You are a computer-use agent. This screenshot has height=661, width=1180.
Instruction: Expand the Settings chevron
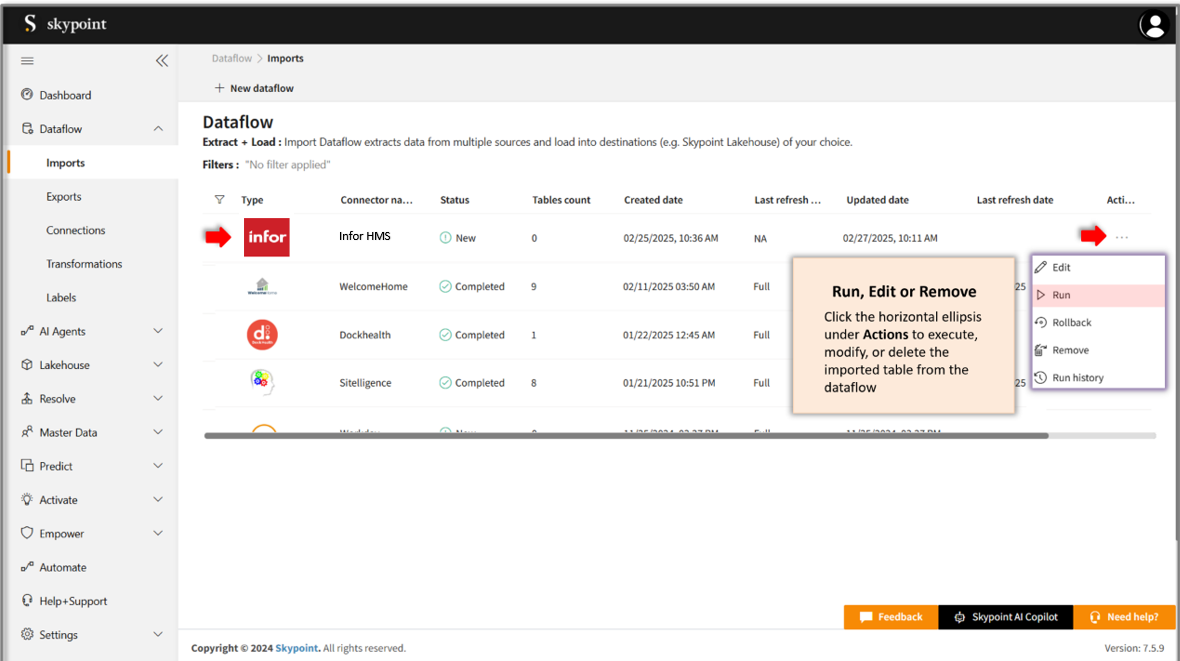click(158, 634)
